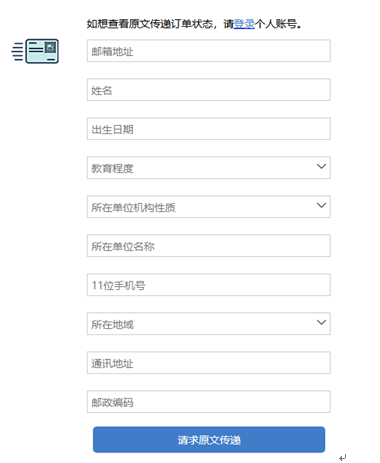Click the 邮箱地址 email input field
The width and height of the screenshot is (380, 463).
[x=209, y=51]
